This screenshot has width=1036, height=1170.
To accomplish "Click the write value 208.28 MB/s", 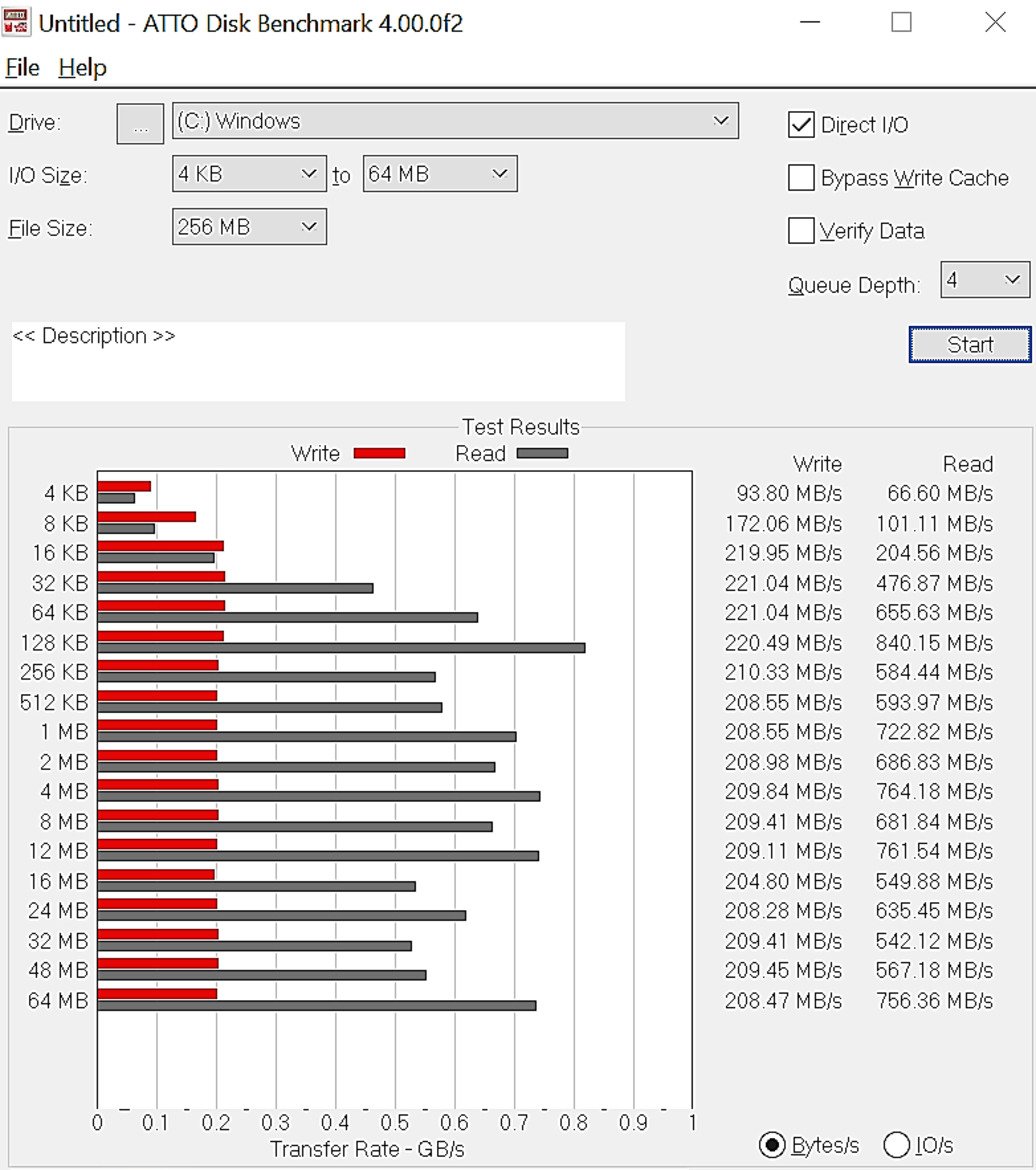I will tap(783, 911).
